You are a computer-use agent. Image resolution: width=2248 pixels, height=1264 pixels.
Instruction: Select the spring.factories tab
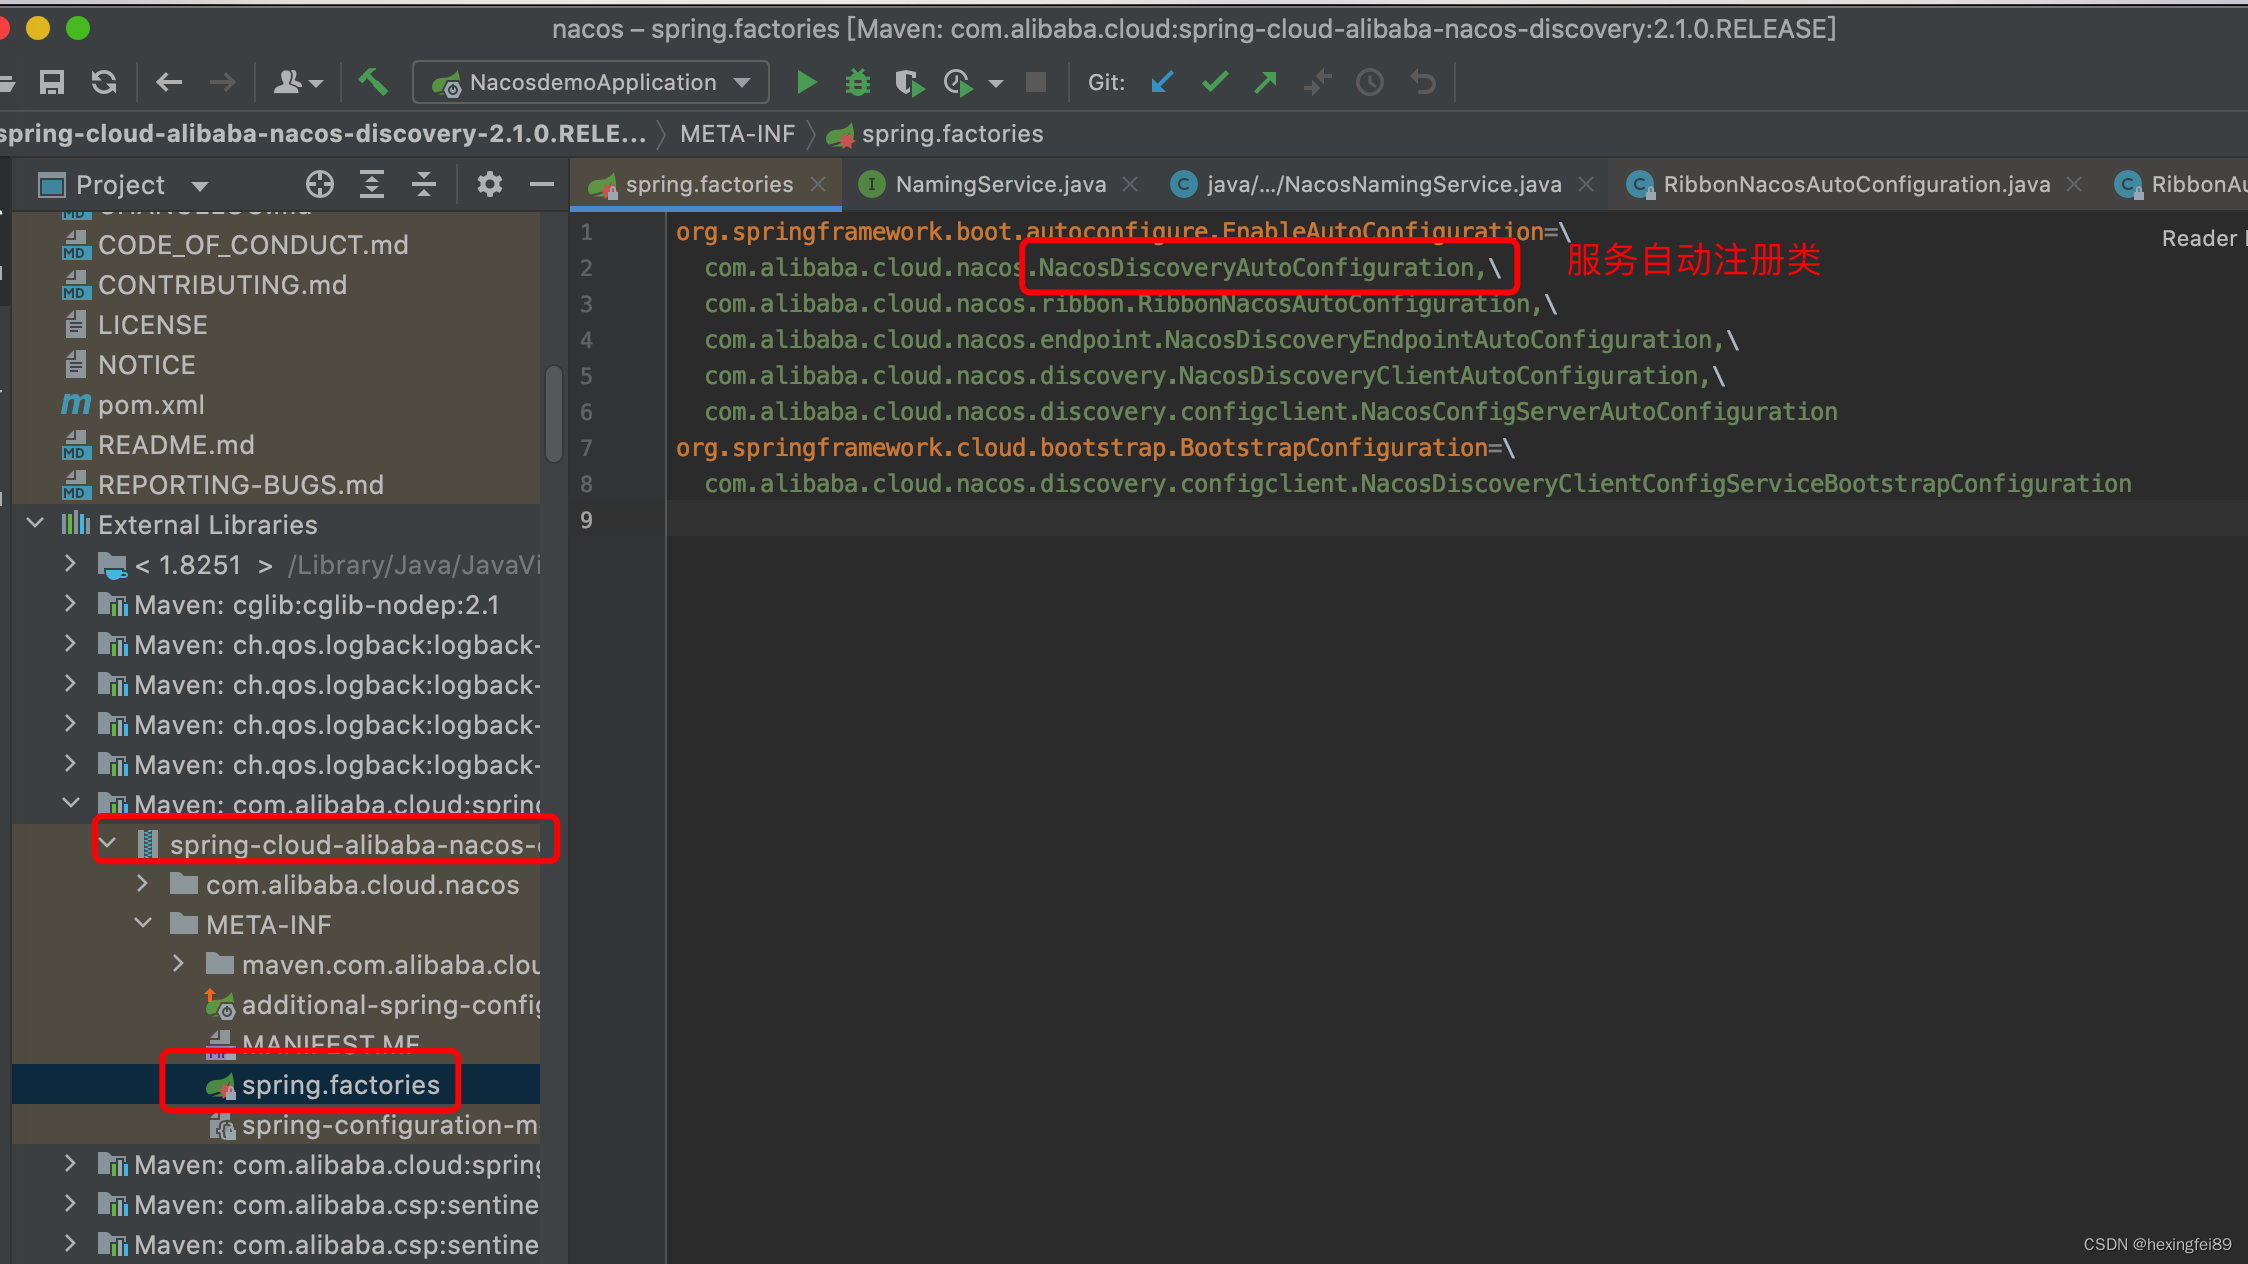693,184
